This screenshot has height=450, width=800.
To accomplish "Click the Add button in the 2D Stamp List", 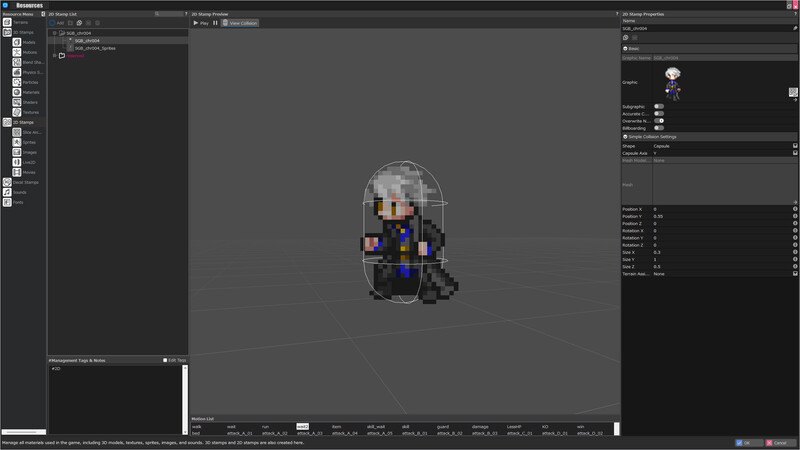I will [57, 23].
